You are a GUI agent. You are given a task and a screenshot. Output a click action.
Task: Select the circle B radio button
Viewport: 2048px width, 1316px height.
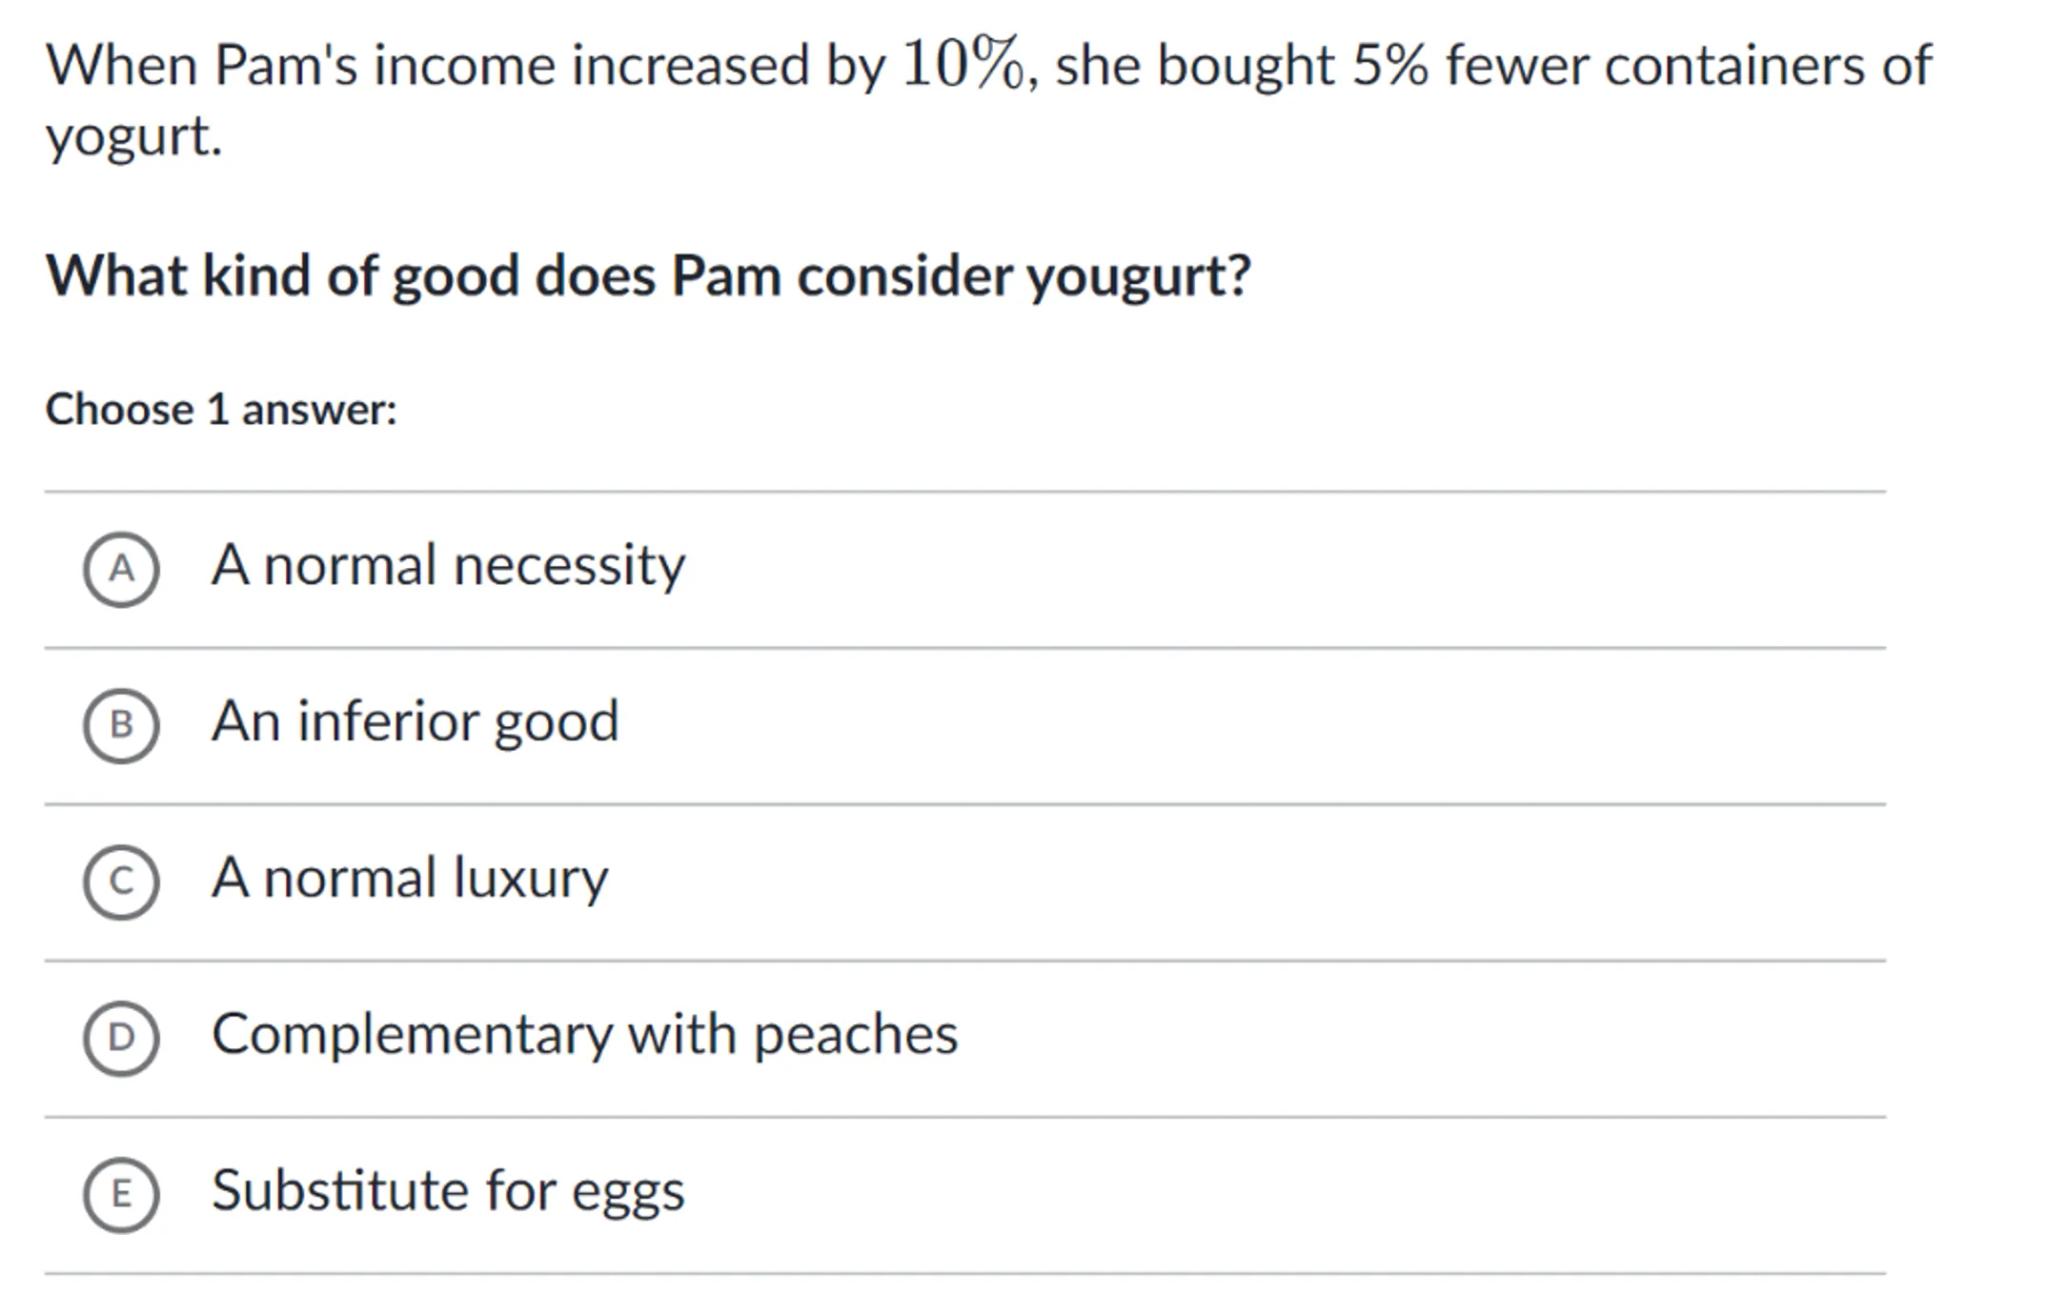[x=121, y=725]
